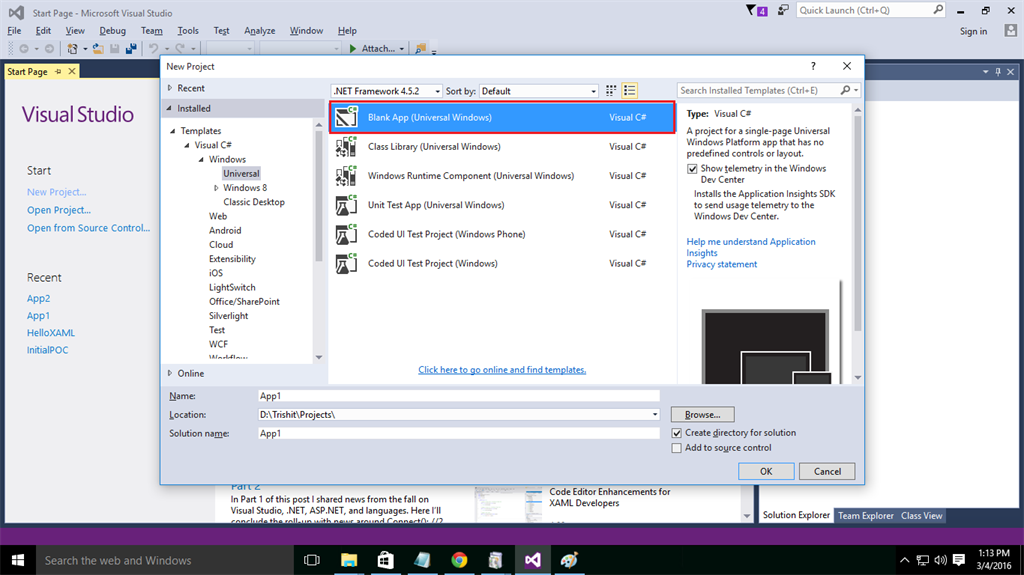Screen dimensions: 1024x575
Task: Click the Solution name input field
Action: coord(458,433)
